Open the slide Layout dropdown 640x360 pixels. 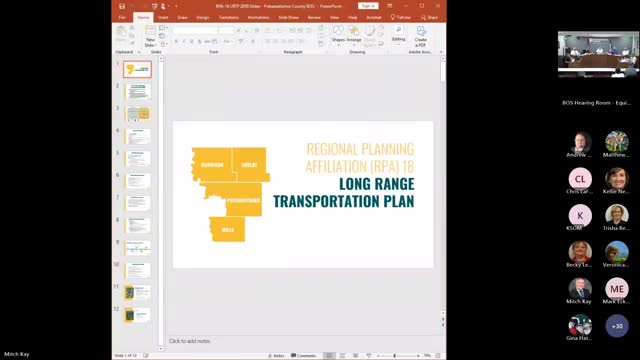click(163, 28)
